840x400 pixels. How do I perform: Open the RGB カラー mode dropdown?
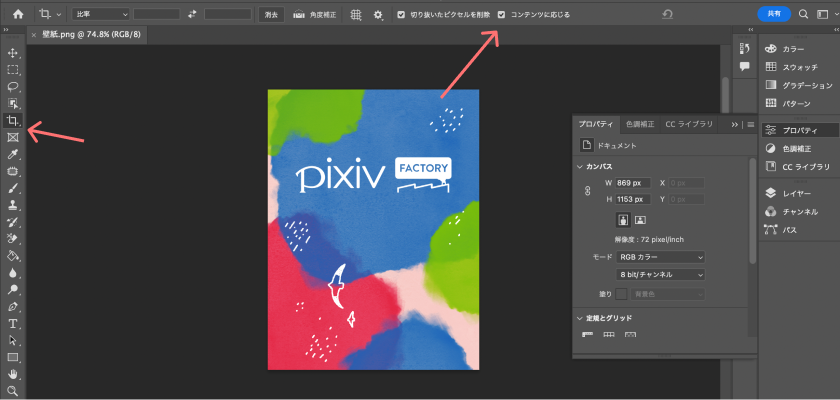point(661,257)
